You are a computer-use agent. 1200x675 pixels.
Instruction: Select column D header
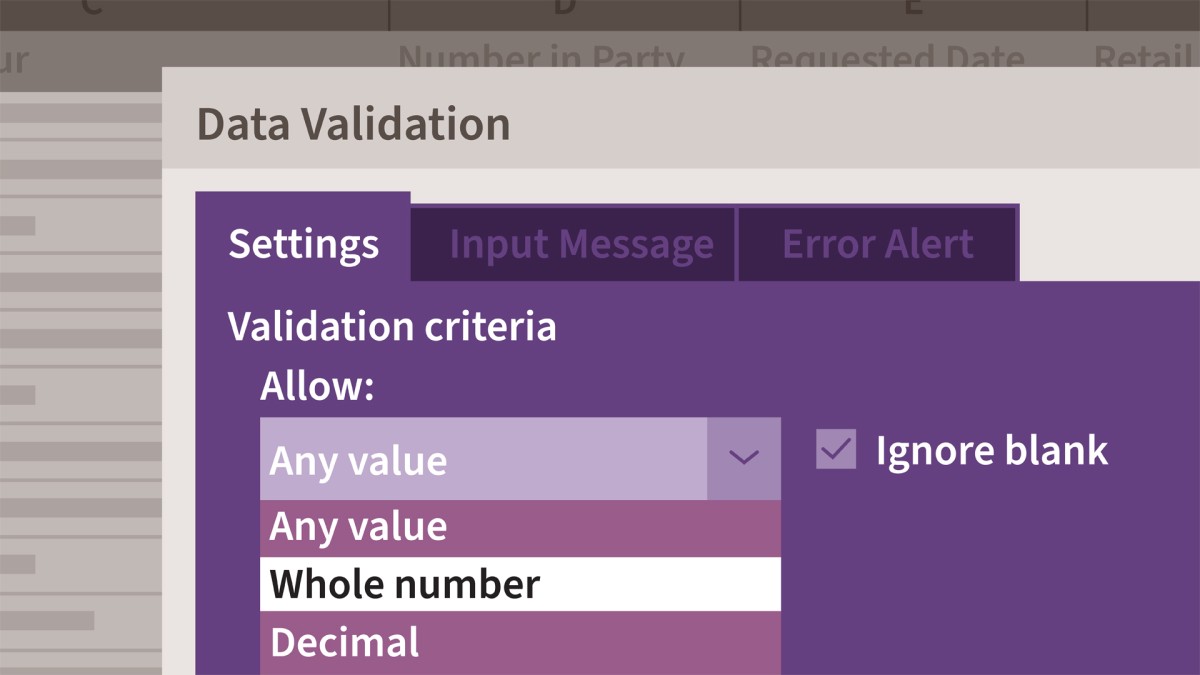point(564,12)
